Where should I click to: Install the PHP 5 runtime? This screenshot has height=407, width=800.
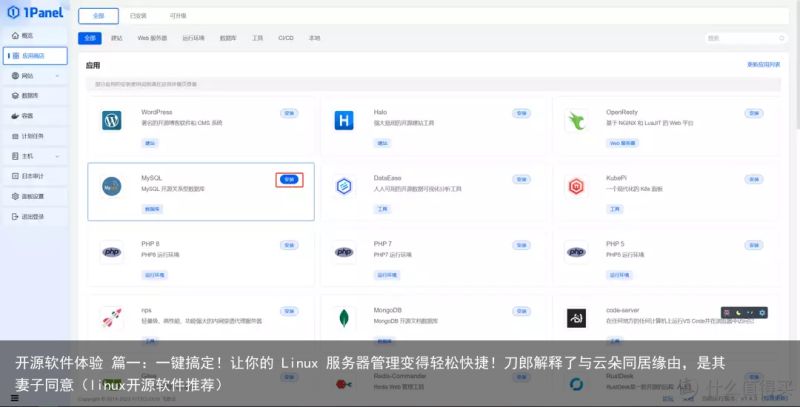pyautogui.click(x=754, y=245)
